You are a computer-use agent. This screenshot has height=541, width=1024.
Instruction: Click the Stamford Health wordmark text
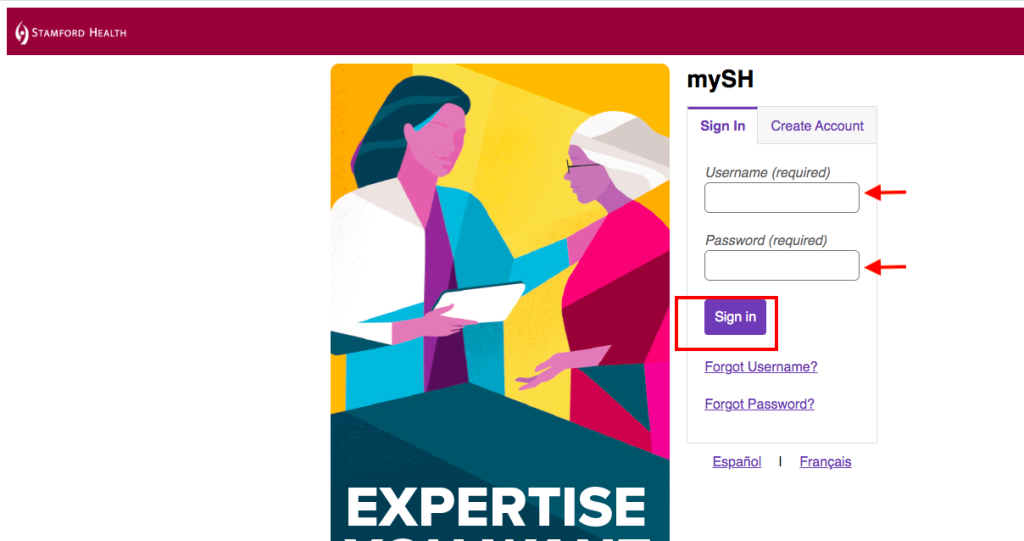coord(79,33)
